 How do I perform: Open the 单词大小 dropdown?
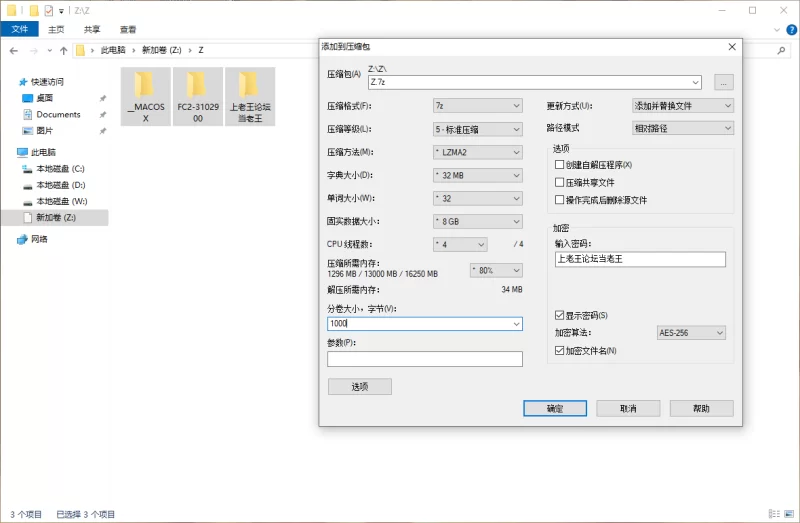478,198
